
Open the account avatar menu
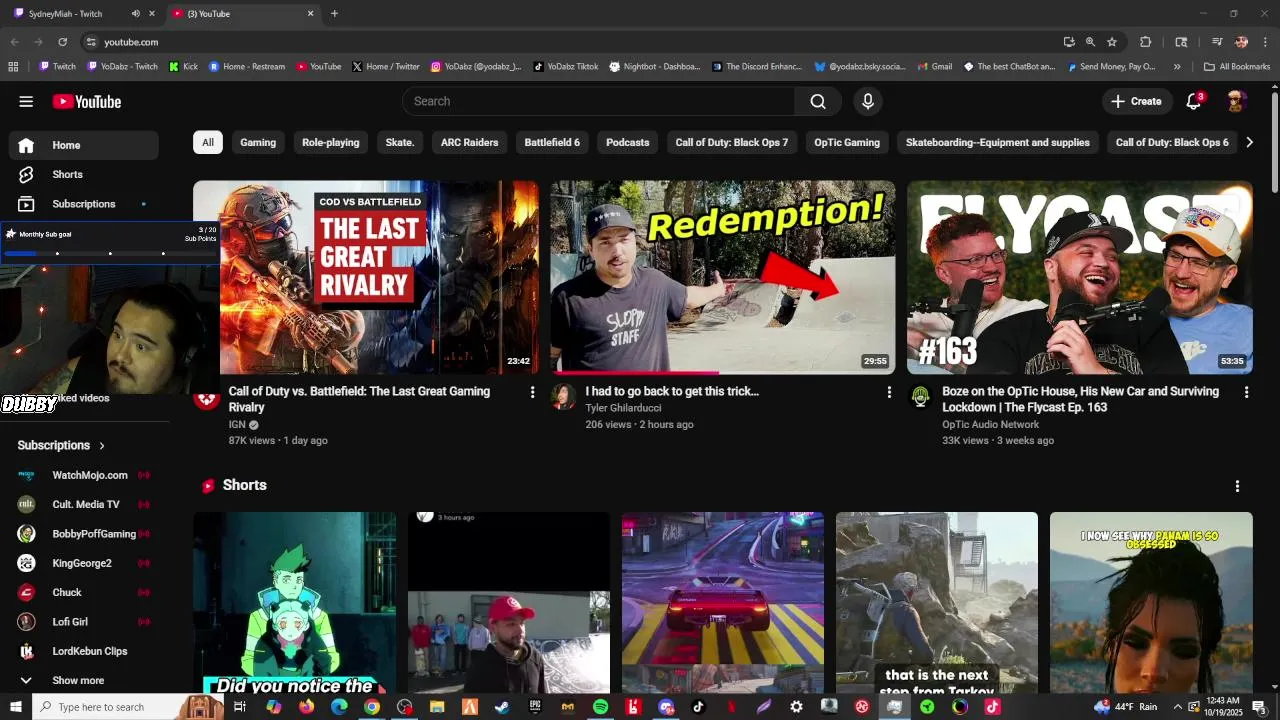tap(1236, 101)
